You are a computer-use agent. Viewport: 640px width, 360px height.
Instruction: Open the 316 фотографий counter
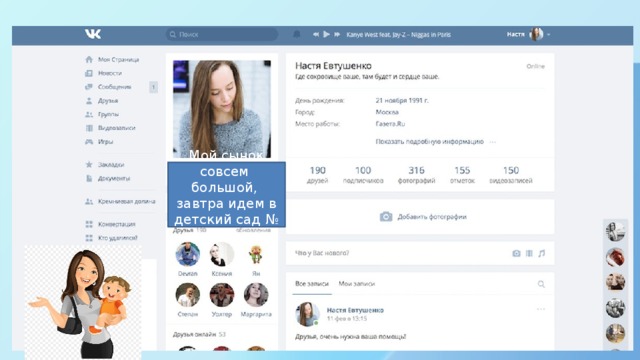(x=416, y=175)
